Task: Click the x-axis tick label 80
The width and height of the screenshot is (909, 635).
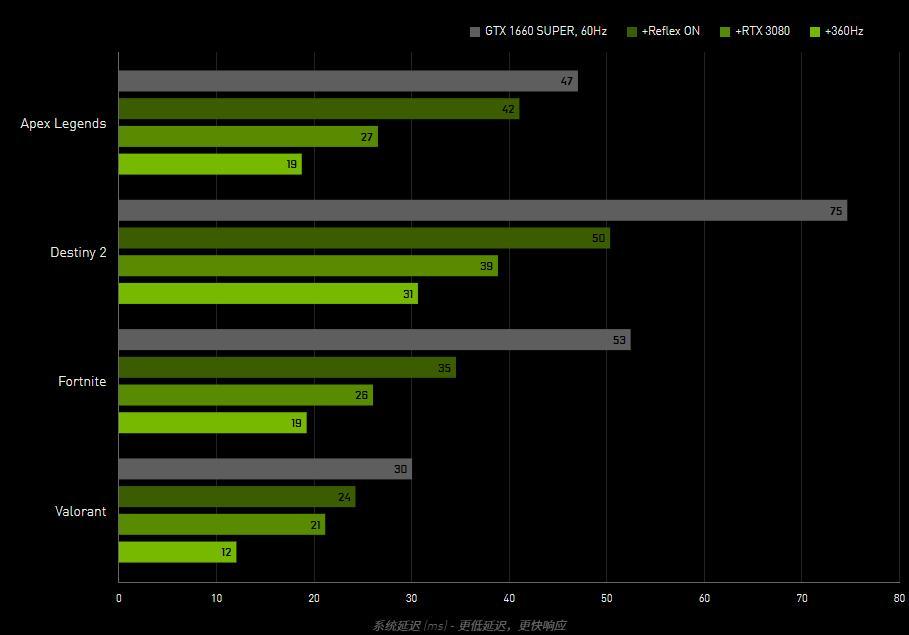Action: point(899,598)
